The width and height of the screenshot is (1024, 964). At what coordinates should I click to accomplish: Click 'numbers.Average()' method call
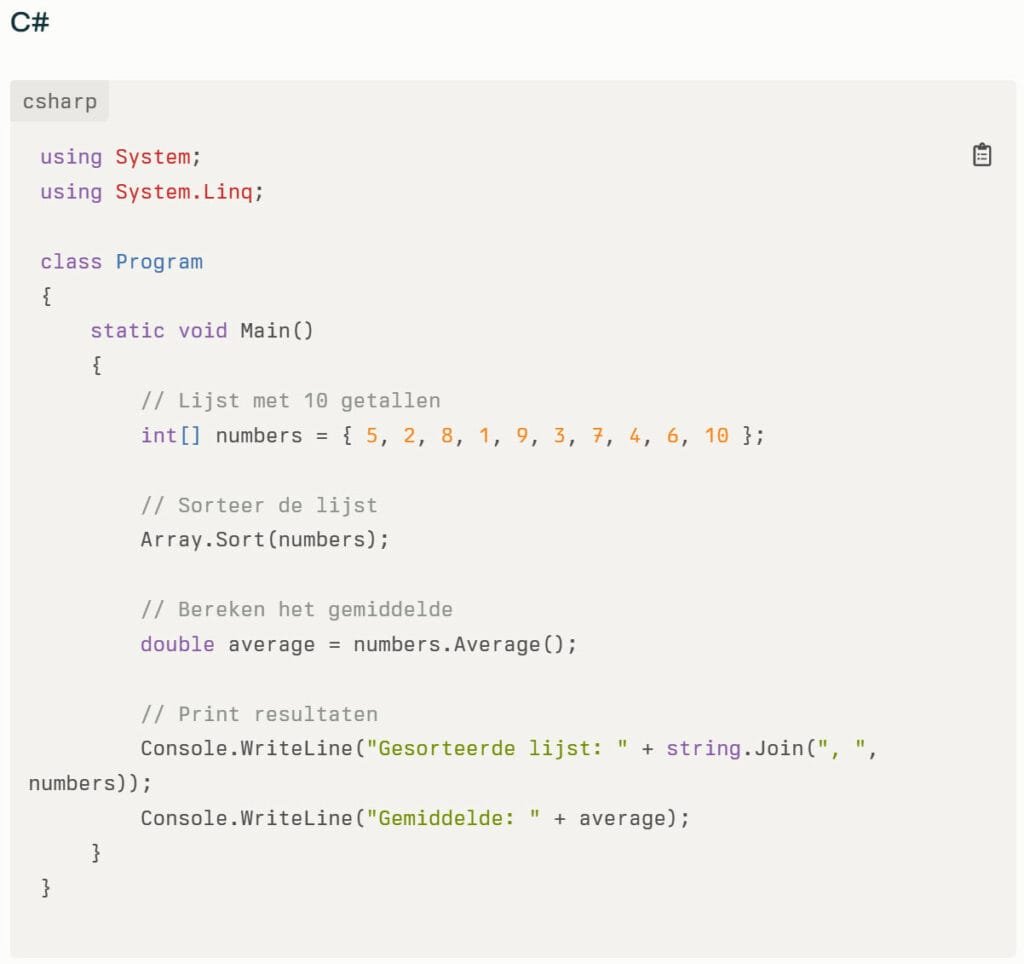(x=465, y=645)
